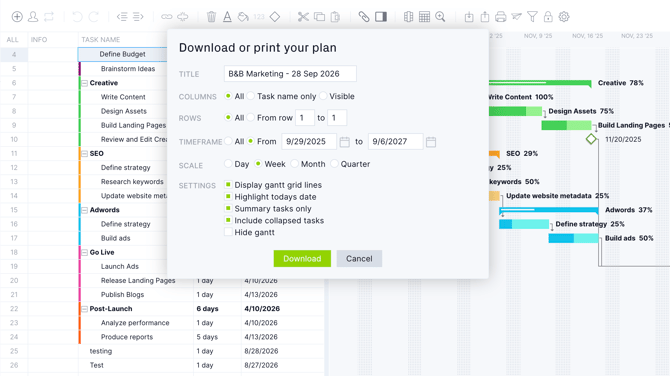Screen dimensions: 670x376
Task: Uncheck 'Highlight todays date' checkbox
Action: point(228,197)
